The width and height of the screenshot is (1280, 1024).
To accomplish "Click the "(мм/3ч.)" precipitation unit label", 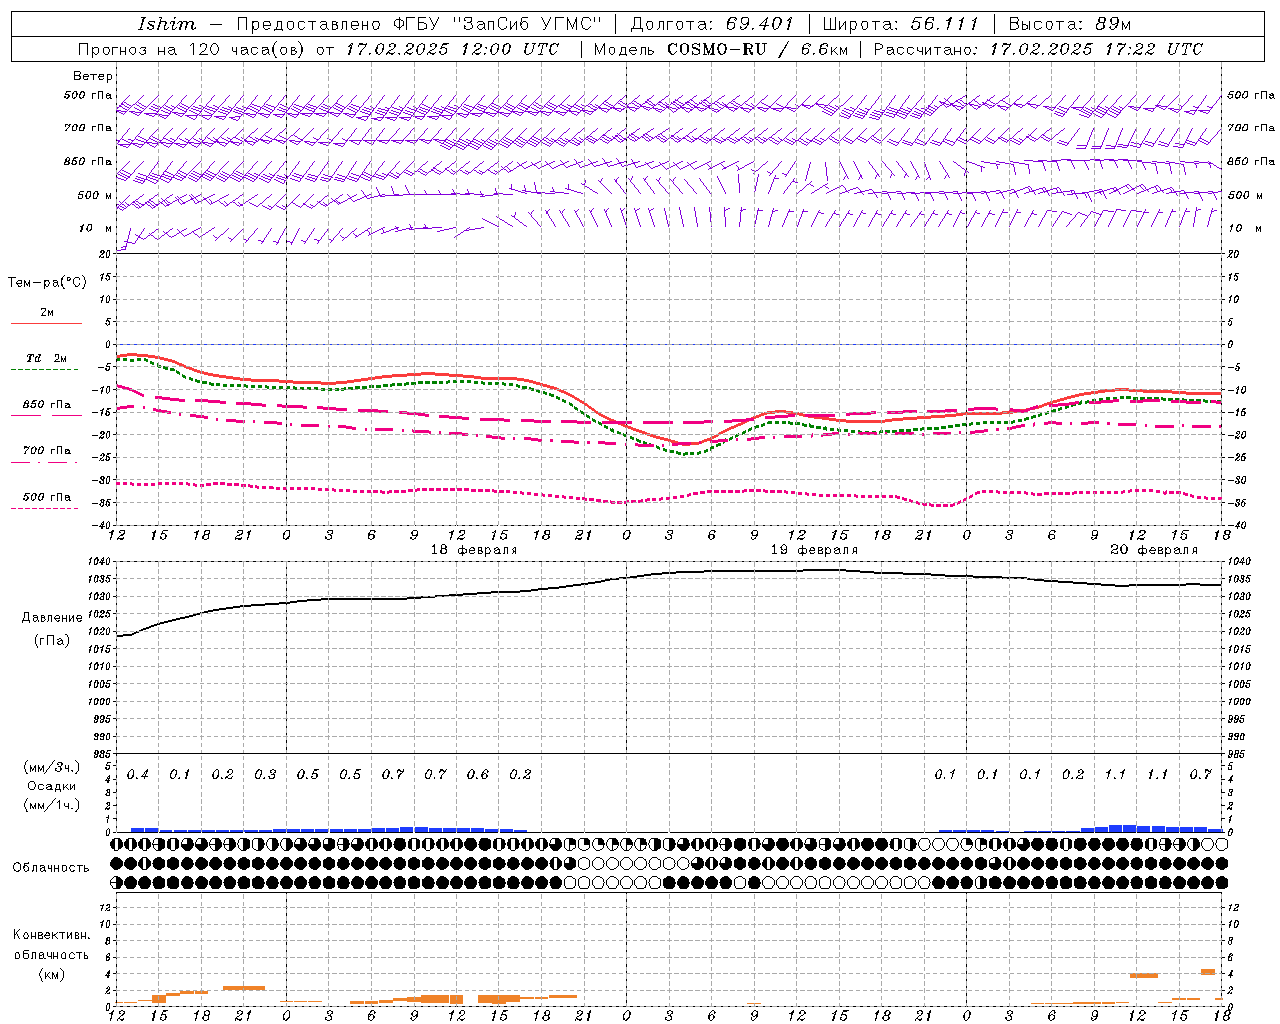I will point(52,767).
